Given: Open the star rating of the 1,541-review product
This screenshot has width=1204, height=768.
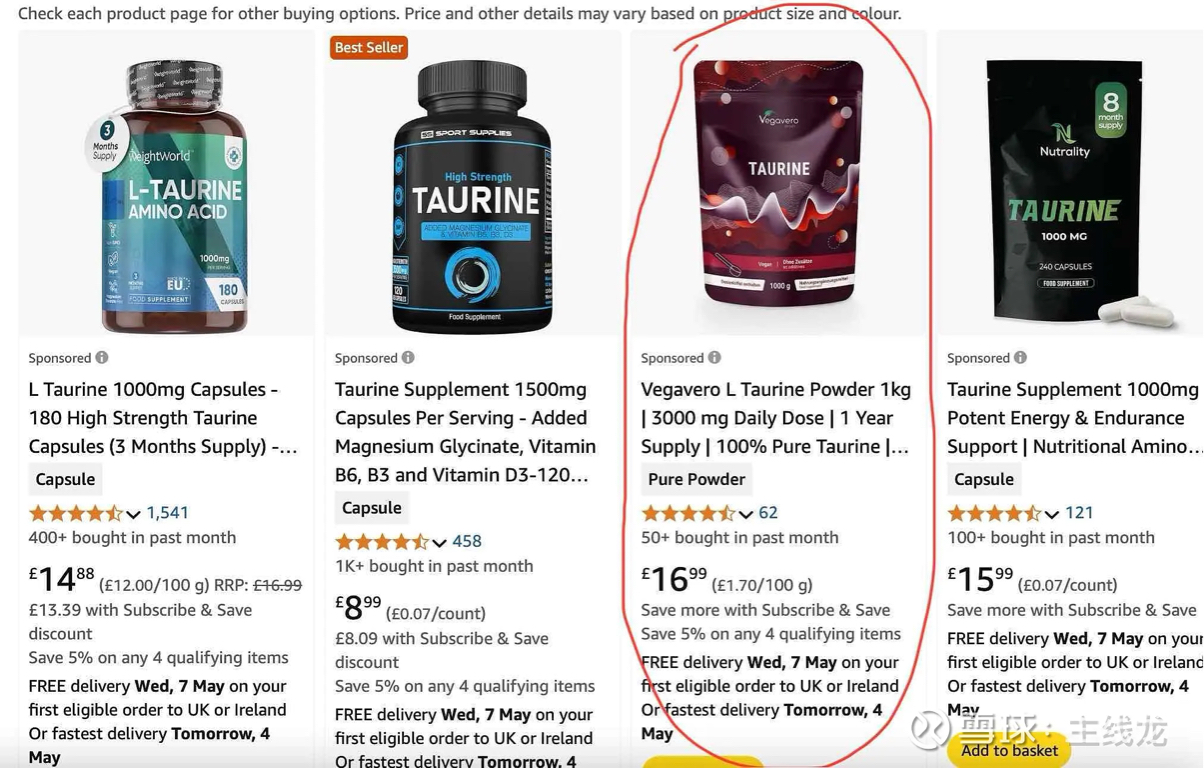Looking at the screenshot, I should tap(76, 513).
